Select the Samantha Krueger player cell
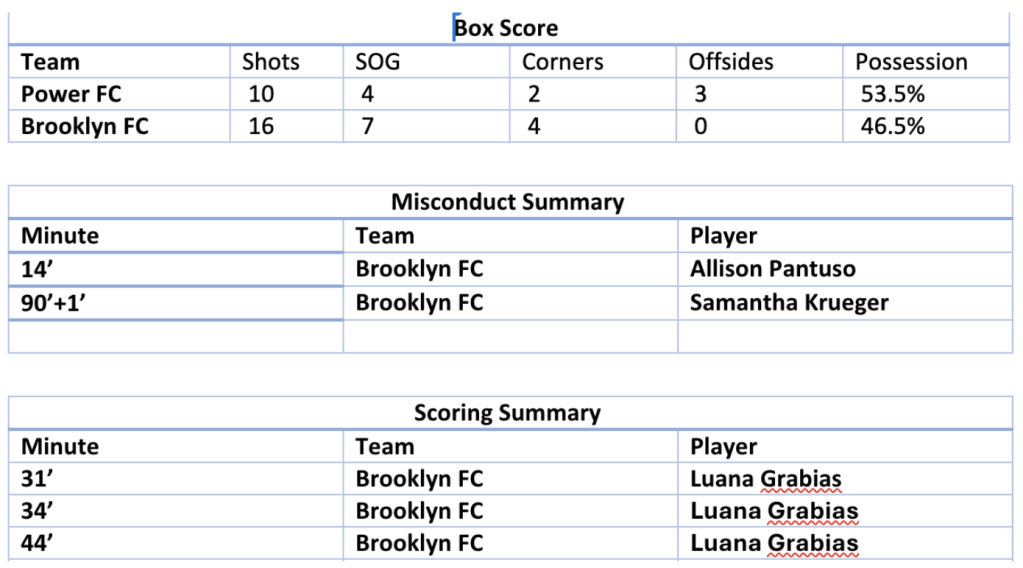This screenshot has width=1023, height=568. click(845, 303)
